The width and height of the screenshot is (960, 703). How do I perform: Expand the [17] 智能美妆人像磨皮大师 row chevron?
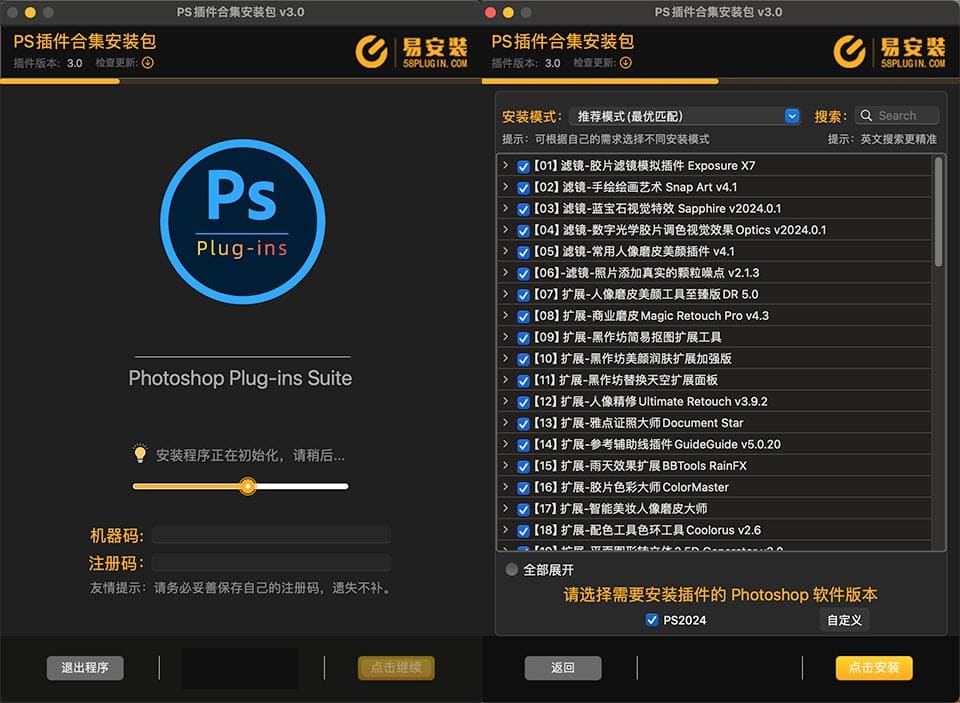click(505, 508)
